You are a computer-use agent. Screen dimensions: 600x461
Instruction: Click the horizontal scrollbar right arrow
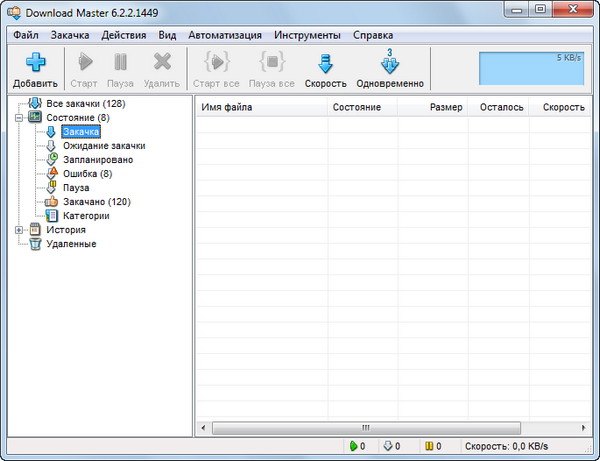point(587,427)
